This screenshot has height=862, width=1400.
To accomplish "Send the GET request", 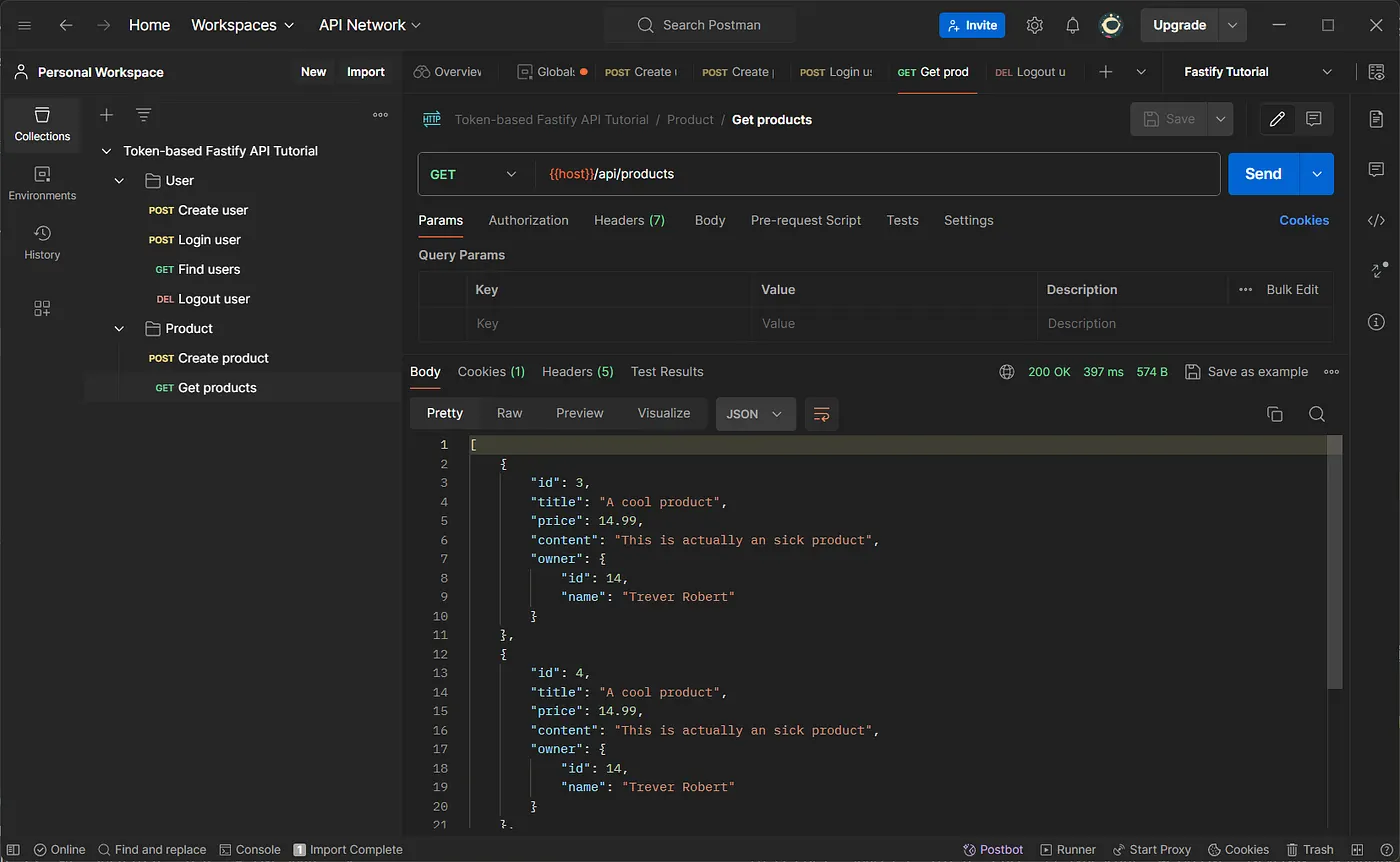I will pos(1263,174).
